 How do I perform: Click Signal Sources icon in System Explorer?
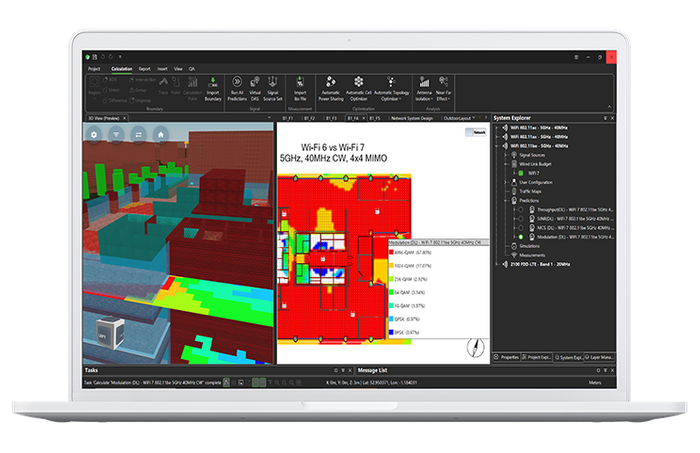pyautogui.click(x=514, y=155)
